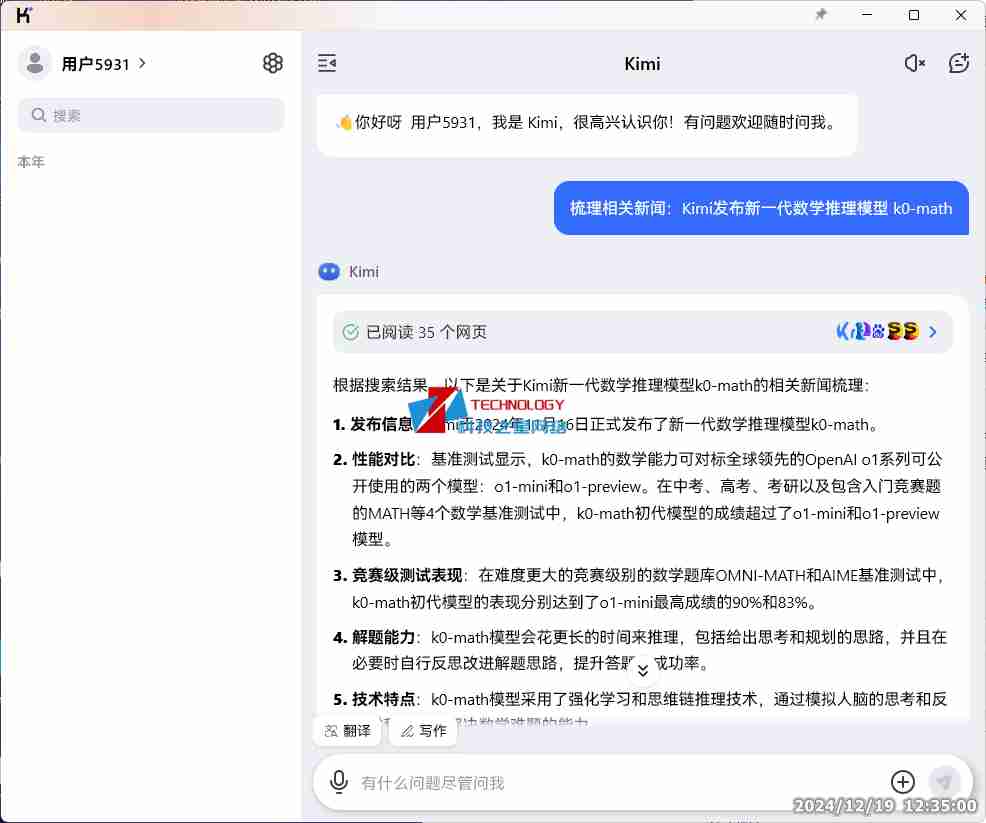This screenshot has height=823, width=986.
Task: Click the 翻译 translate button
Action: 347,731
